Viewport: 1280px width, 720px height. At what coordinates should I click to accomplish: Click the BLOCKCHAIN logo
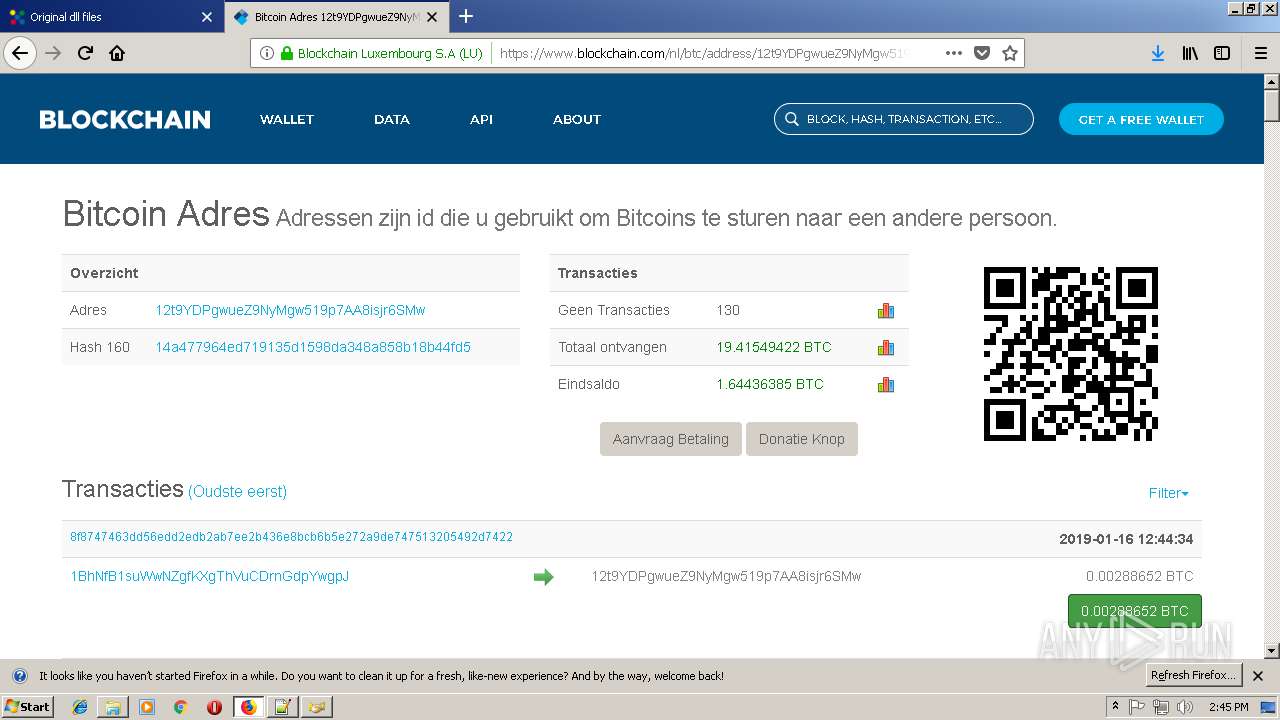125,119
